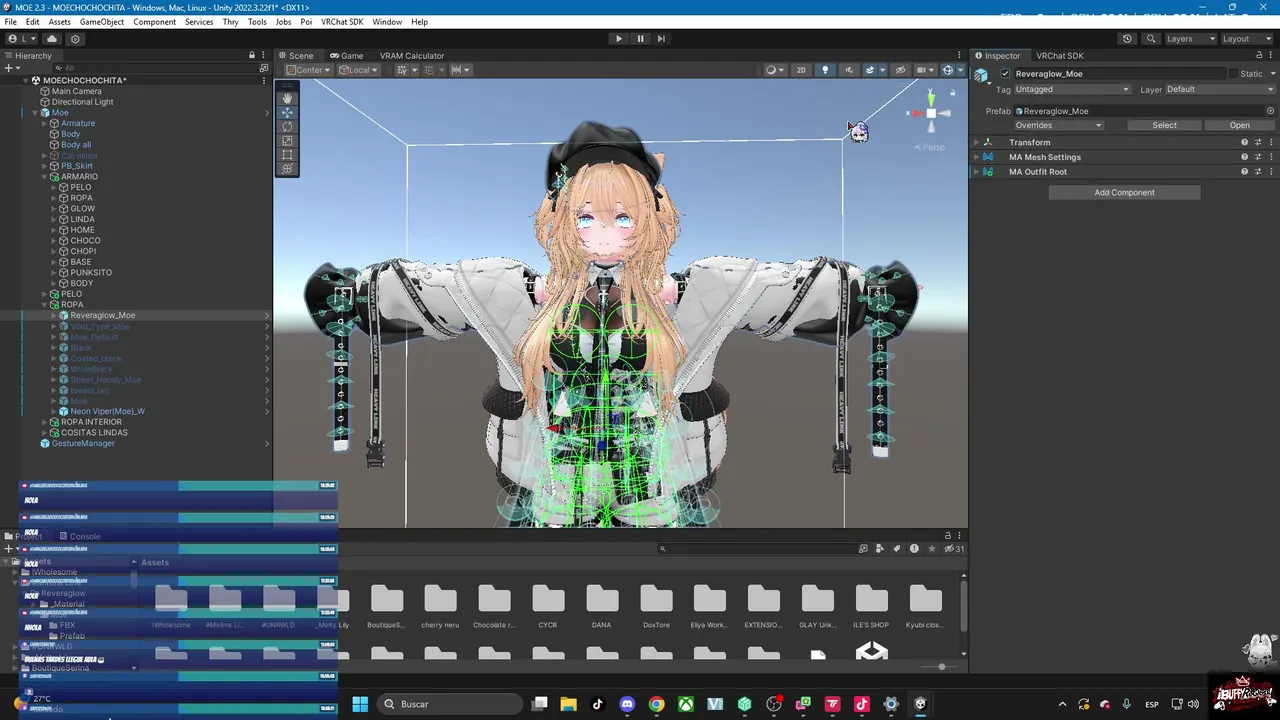Viewport: 1280px width, 720px height.
Task: Select the Move tool in Scene toolbar
Action: pyautogui.click(x=287, y=112)
